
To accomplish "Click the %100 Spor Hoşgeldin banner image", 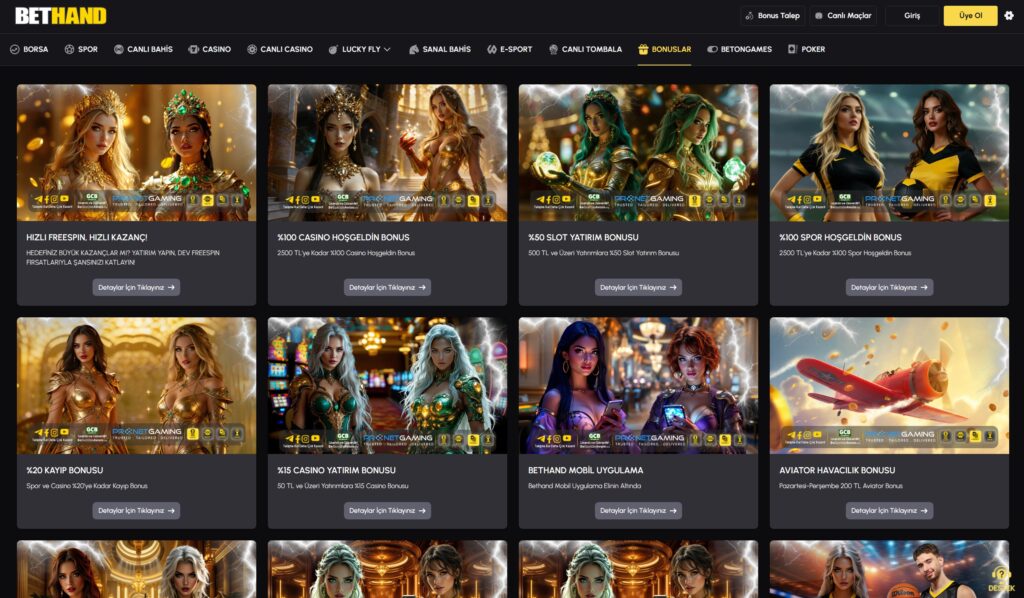I will coord(889,152).
